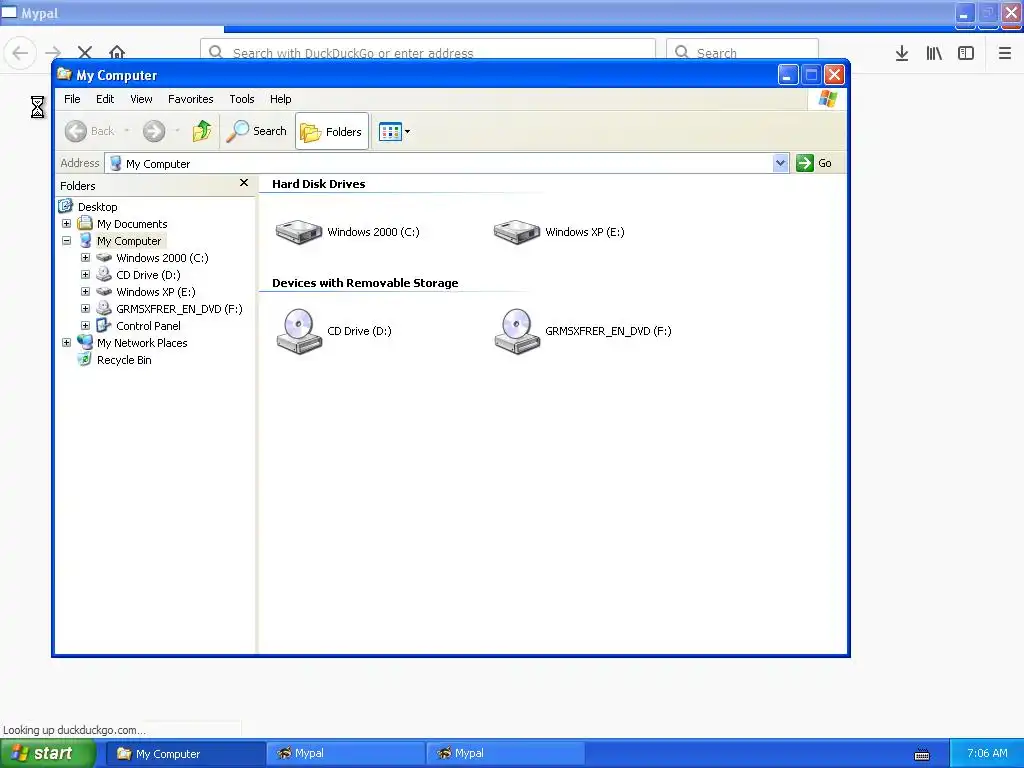The image size is (1024, 768).
Task: Open the File menu
Action: pos(72,99)
